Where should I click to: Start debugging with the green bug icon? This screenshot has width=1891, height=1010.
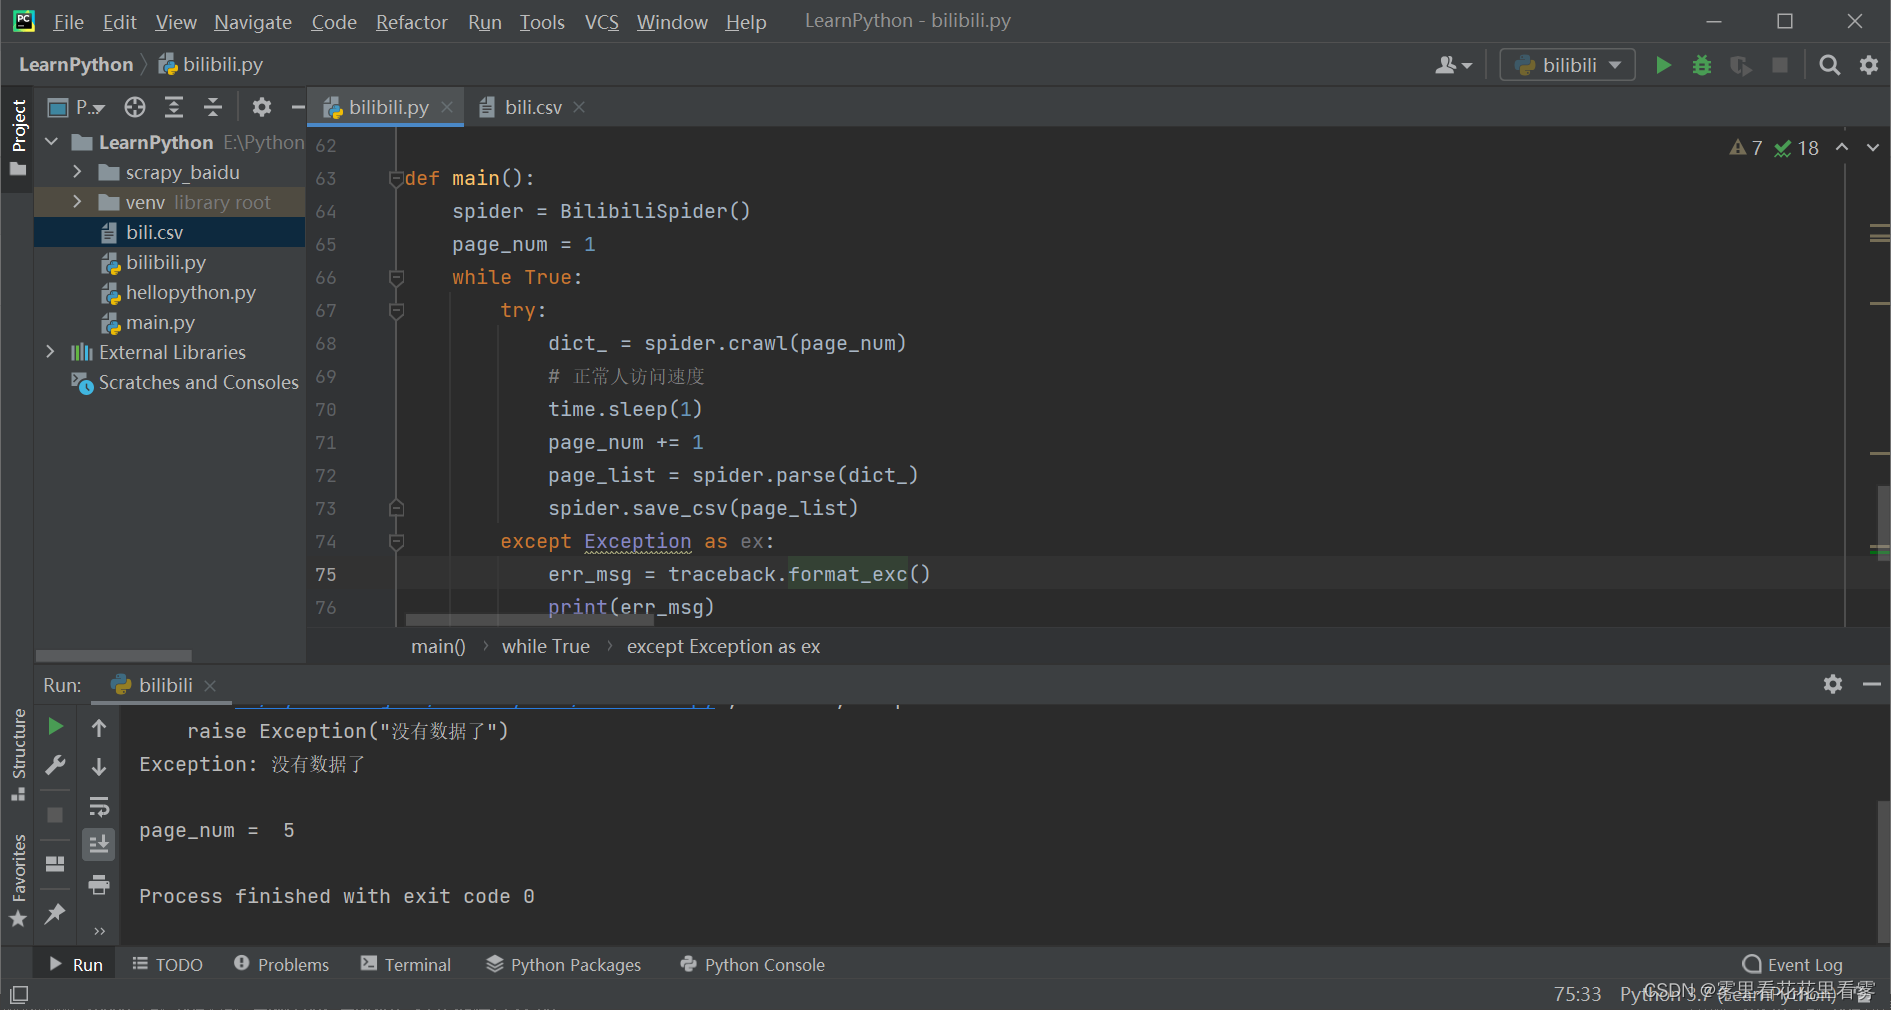click(1702, 65)
